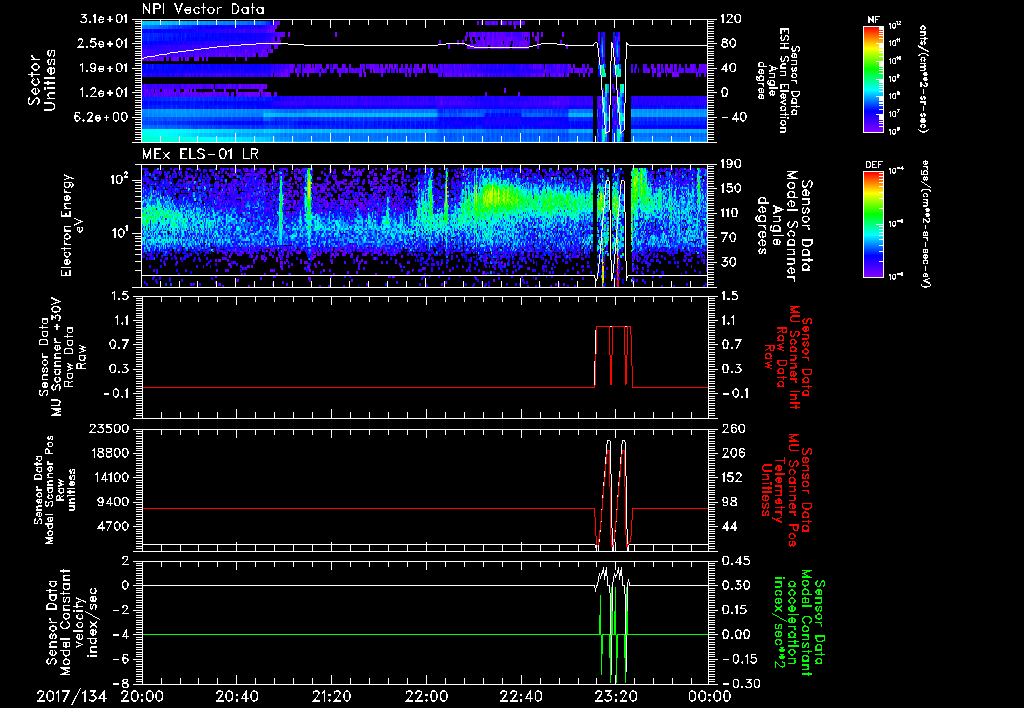Click the 22:40 time axis label
Viewport: 1024px width, 708px height.
(x=520, y=696)
